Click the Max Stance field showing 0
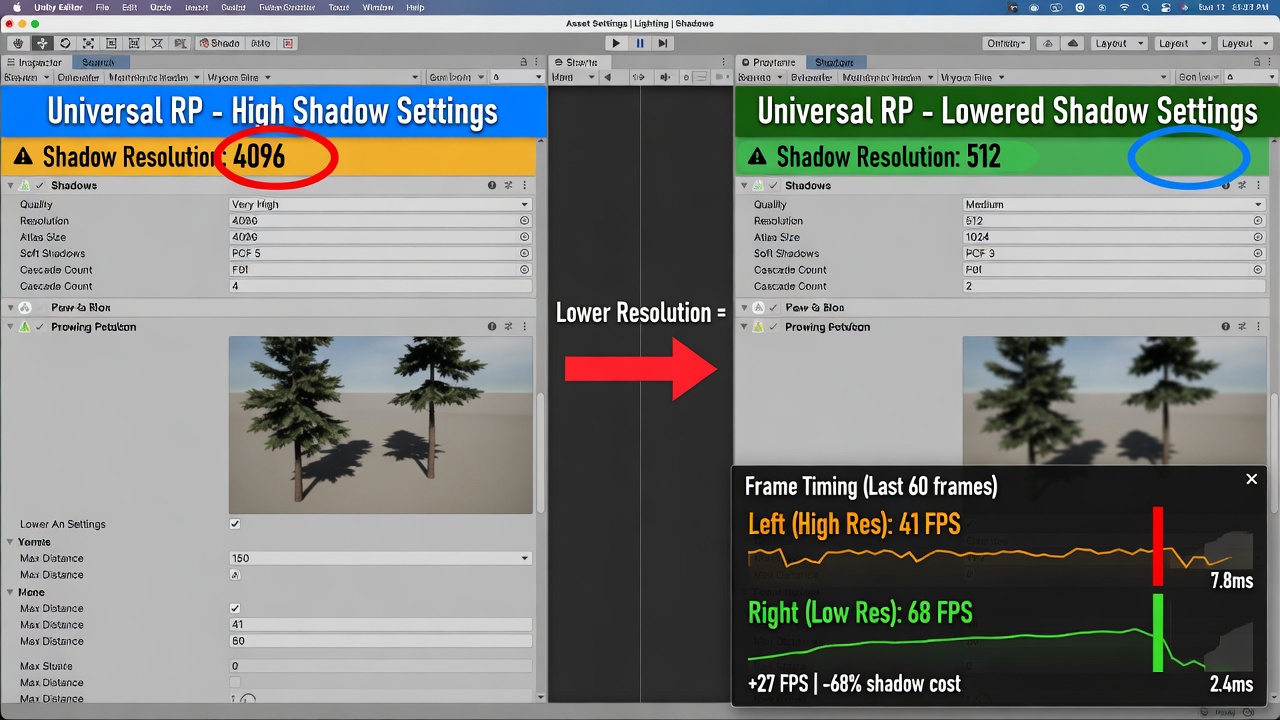The image size is (1280, 720). [x=380, y=666]
